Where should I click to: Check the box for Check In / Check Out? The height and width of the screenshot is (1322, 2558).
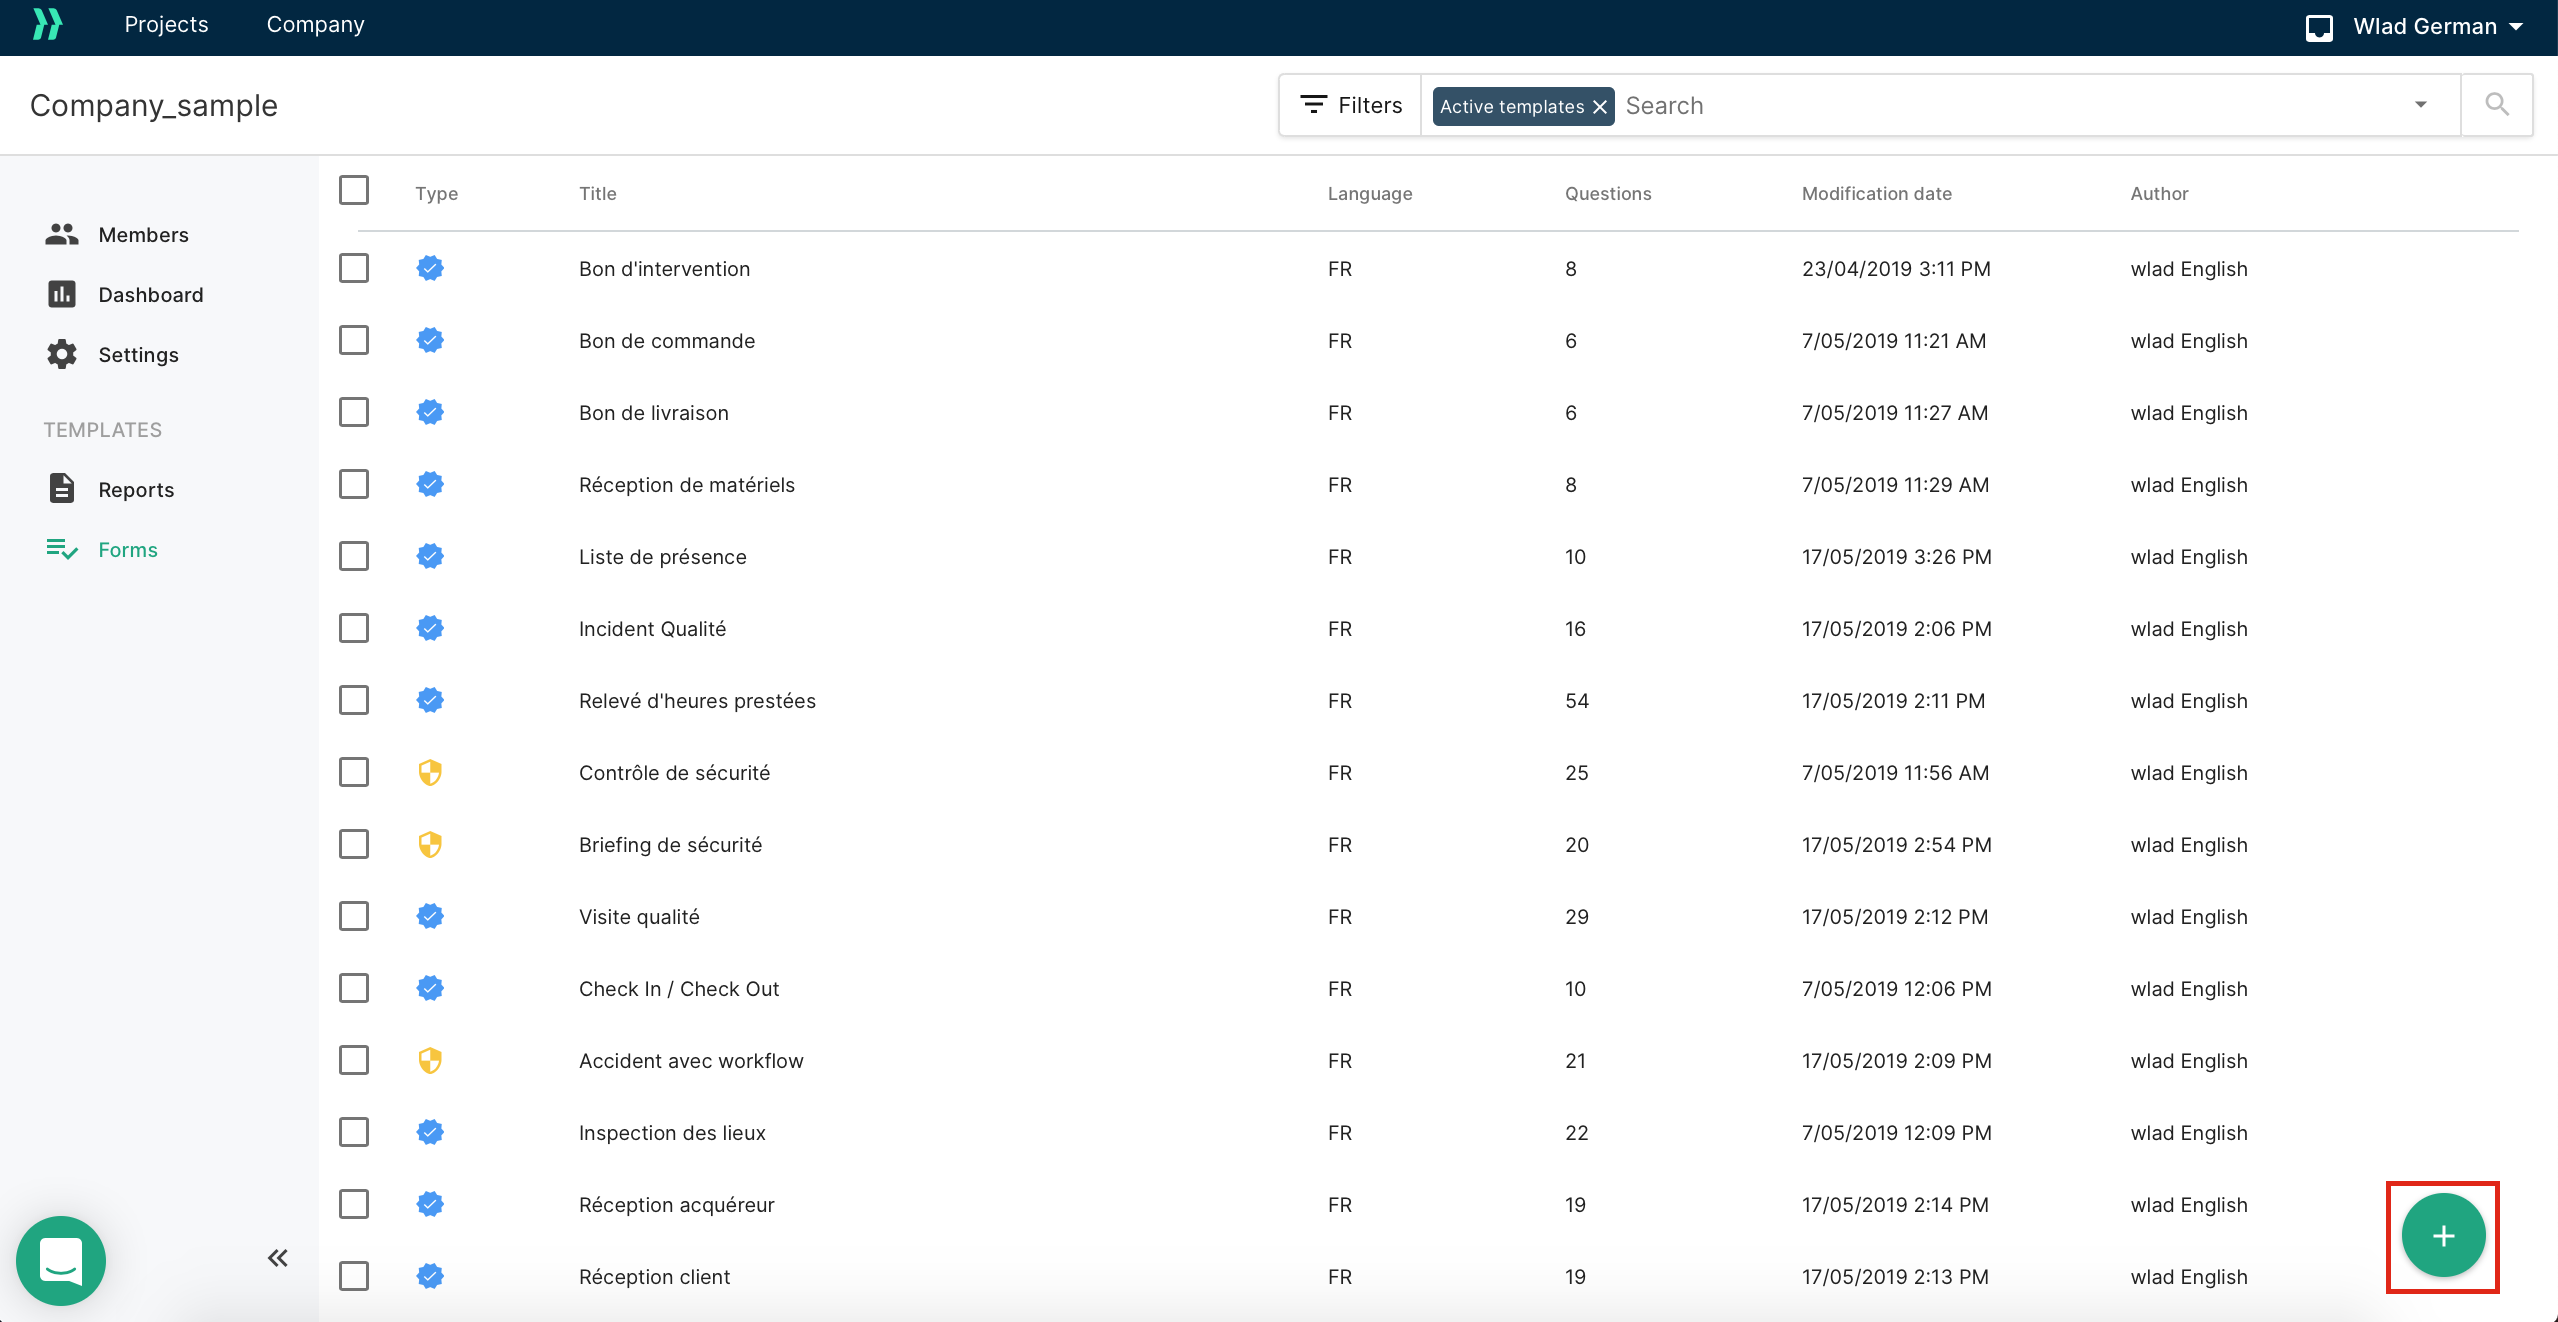[354, 988]
